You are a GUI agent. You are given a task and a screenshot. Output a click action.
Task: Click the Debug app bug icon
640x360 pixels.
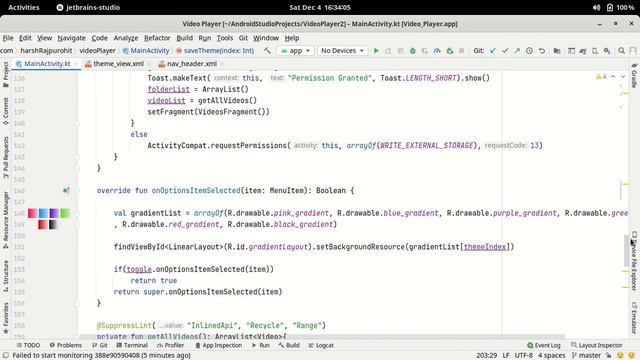tap(413, 51)
